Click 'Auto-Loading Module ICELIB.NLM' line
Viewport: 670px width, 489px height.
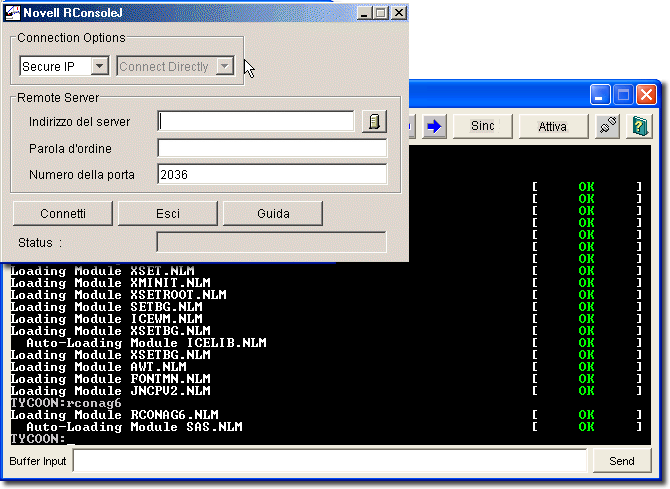pyautogui.click(x=147, y=343)
